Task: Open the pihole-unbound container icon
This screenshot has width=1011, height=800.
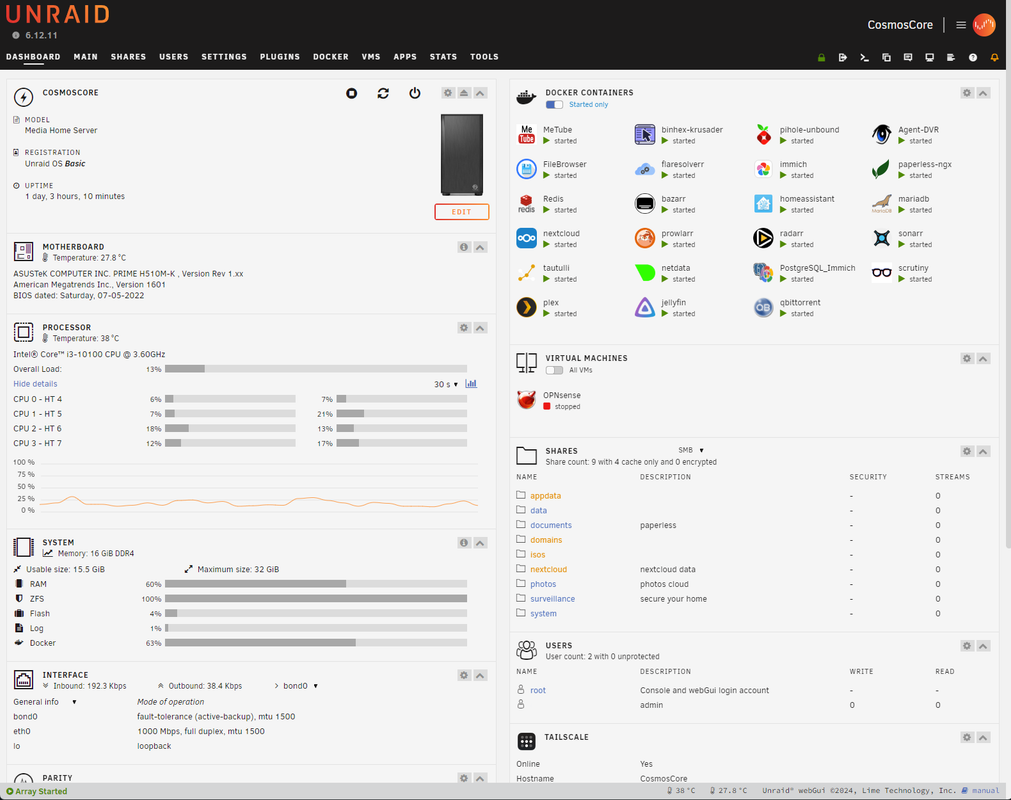Action: pos(763,134)
